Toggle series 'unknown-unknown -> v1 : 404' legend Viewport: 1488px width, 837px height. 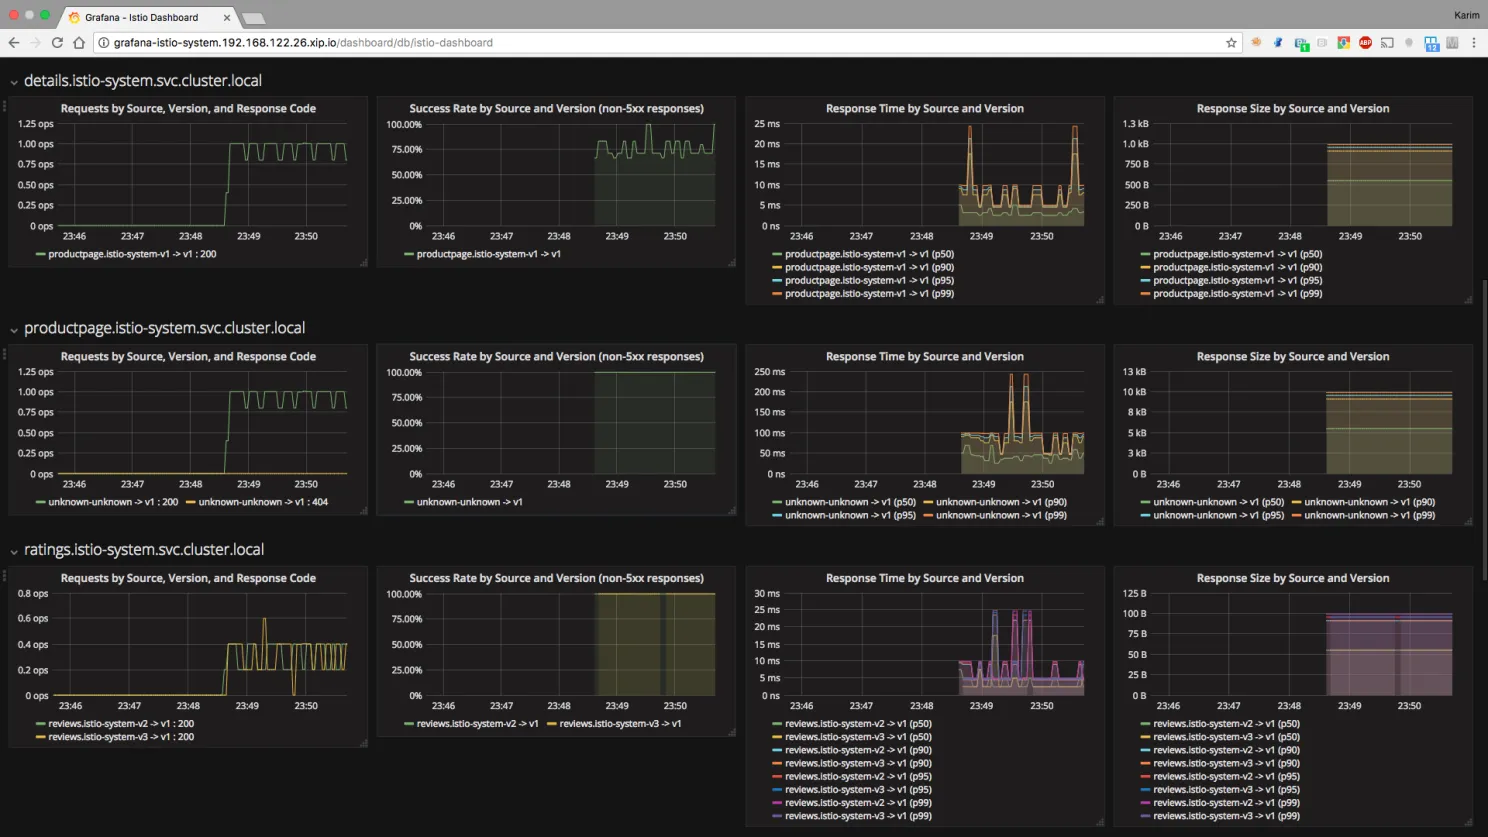point(263,502)
